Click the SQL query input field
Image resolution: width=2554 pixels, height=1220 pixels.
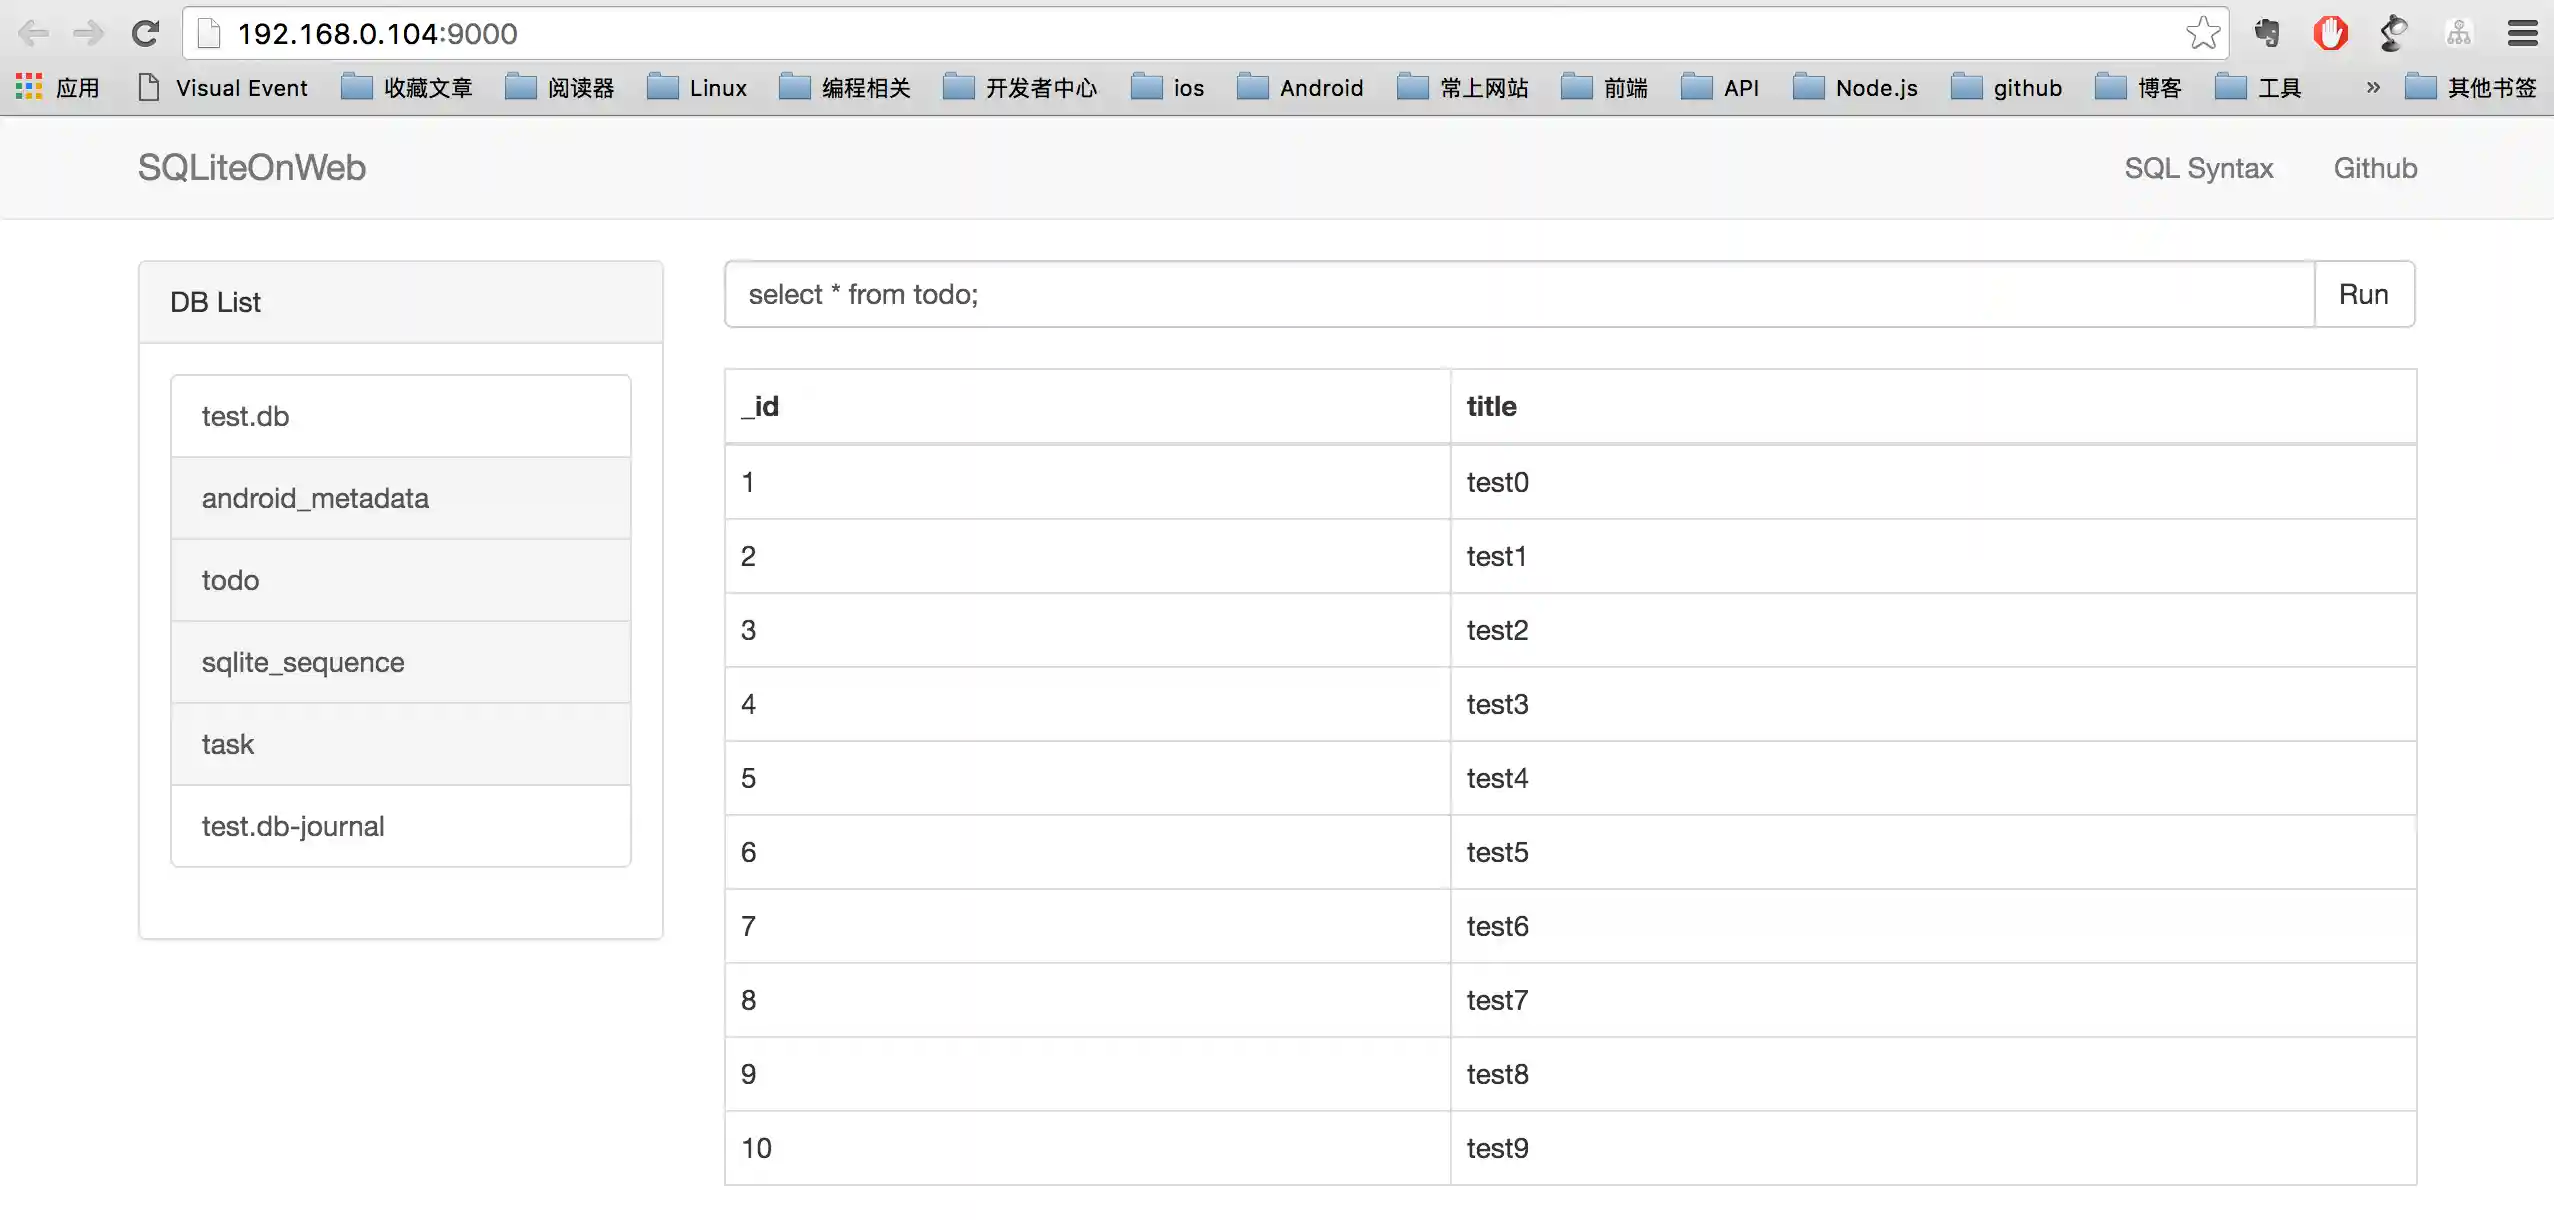1518,294
